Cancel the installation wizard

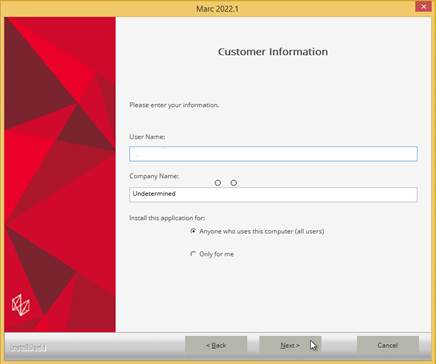388,345
